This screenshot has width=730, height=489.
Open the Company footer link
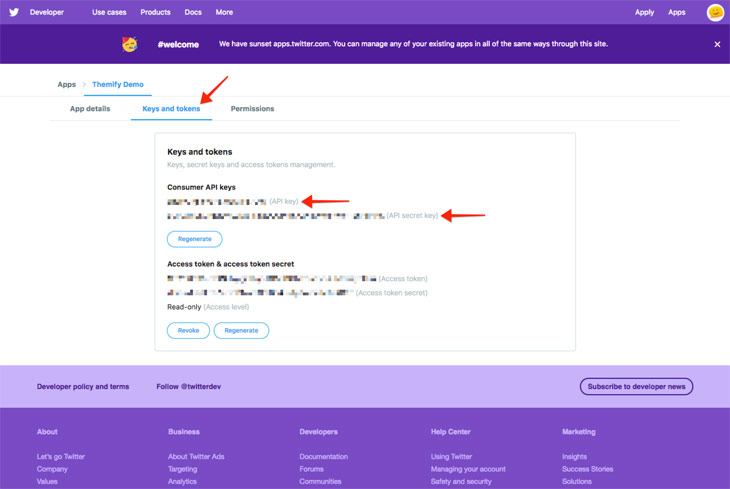(x=52, y=469)
